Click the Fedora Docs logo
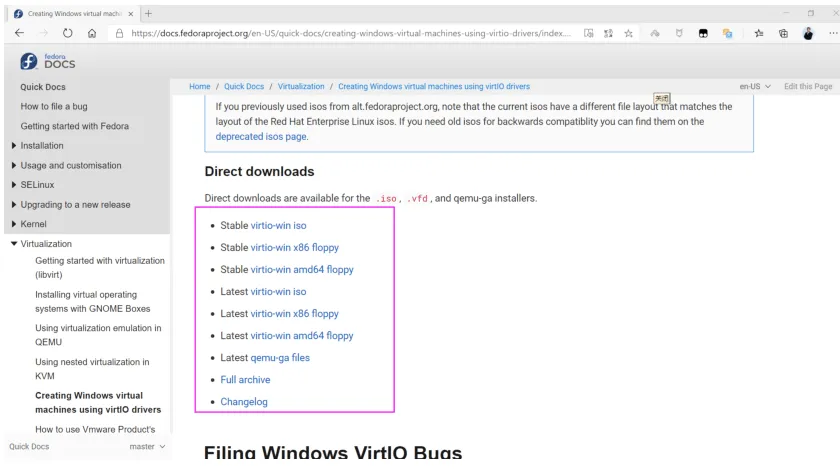Screen dimensions: 840x469 (x=48, y=61)
